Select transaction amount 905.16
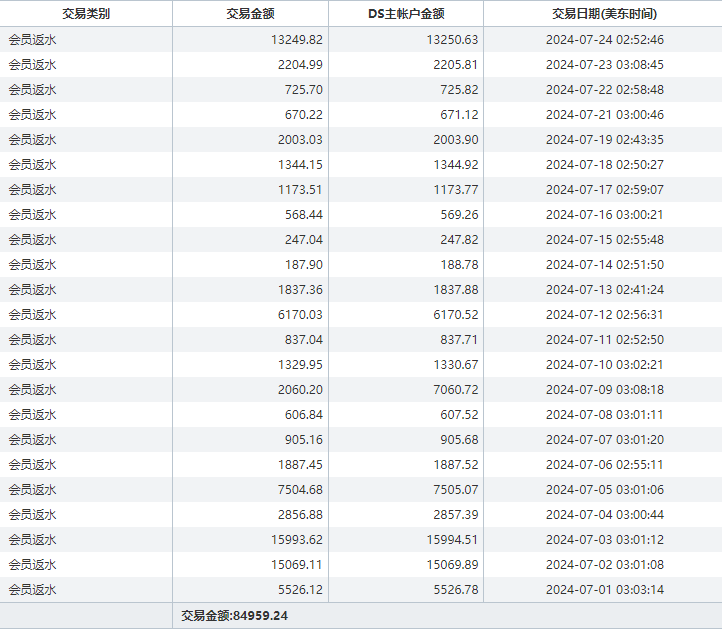Image resolution: width=722 pixels, height=629 pixels. [x=304, y=440]
